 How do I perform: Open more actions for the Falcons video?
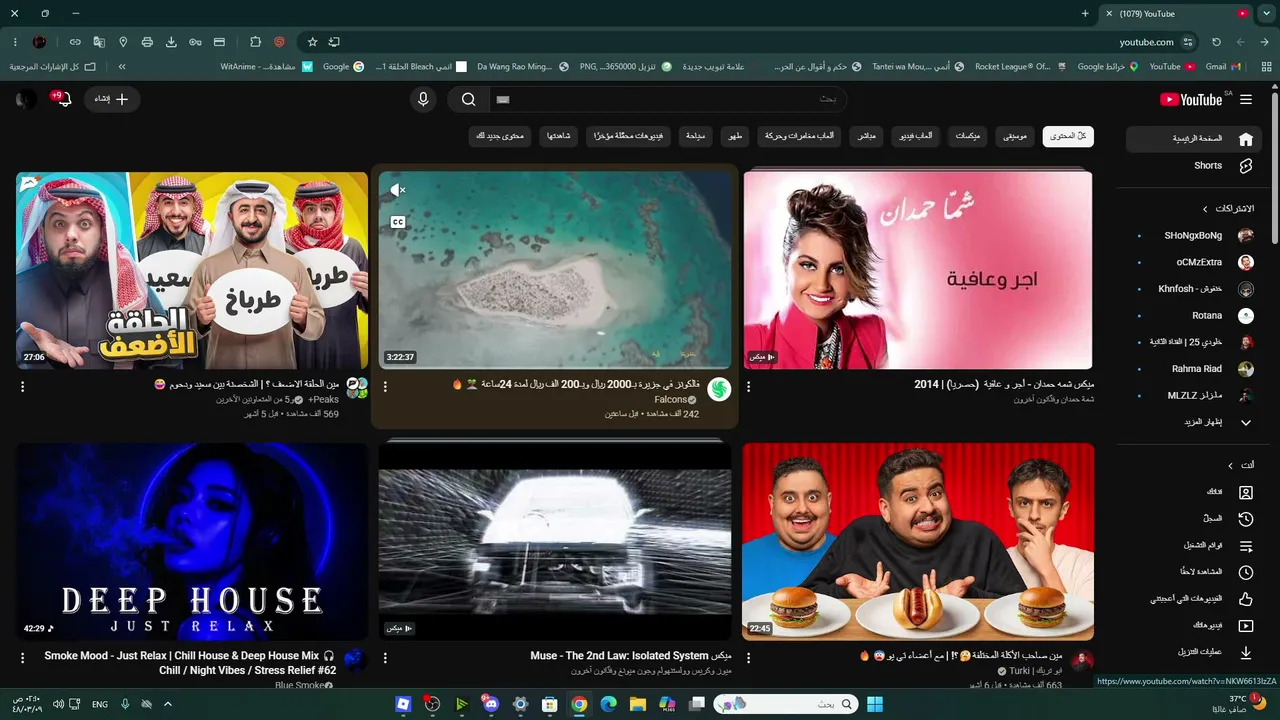(385, 386)
